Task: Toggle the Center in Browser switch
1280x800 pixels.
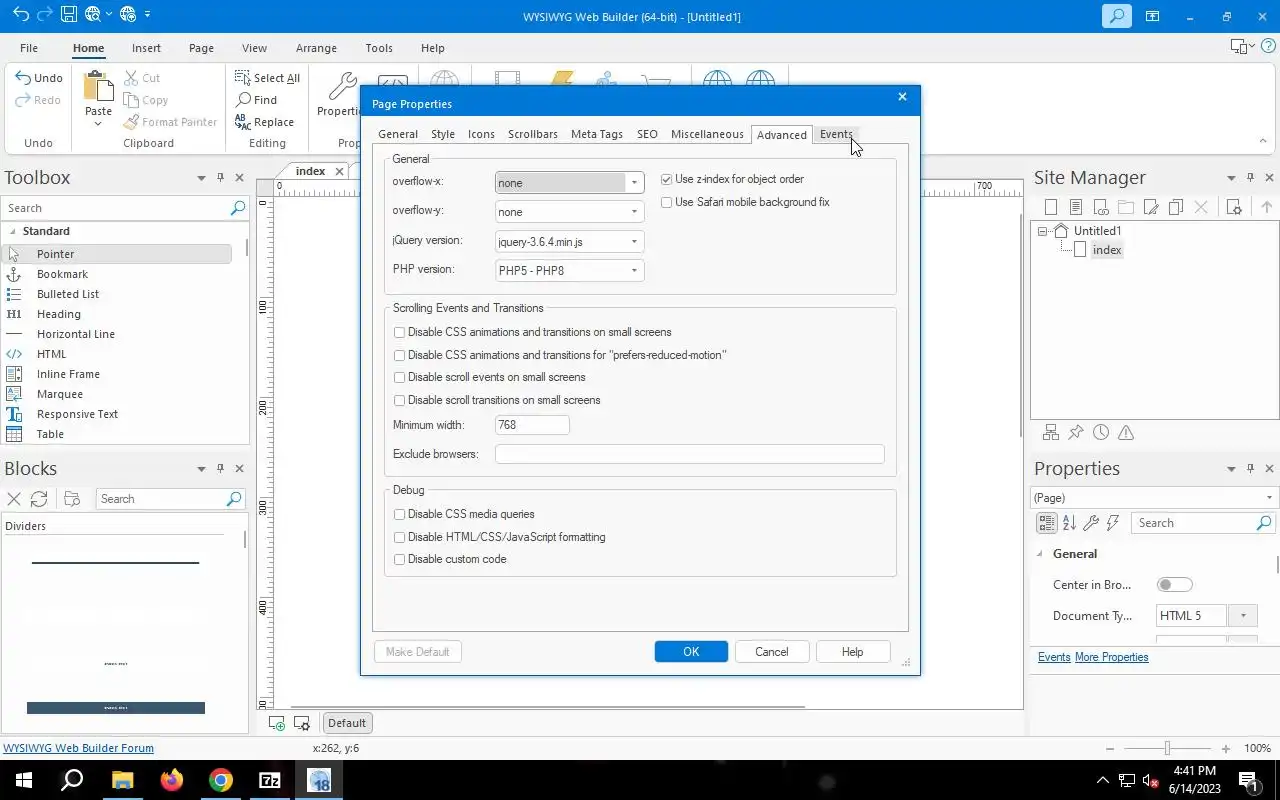Action: (x=1175, y=585)
